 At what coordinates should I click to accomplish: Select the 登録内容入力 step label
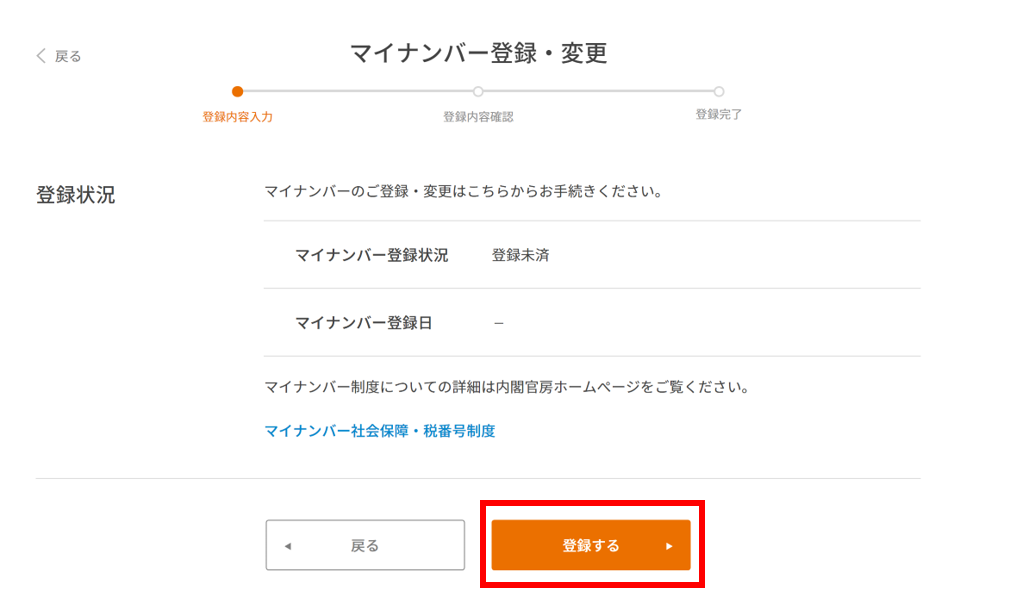tap(237, 117)
